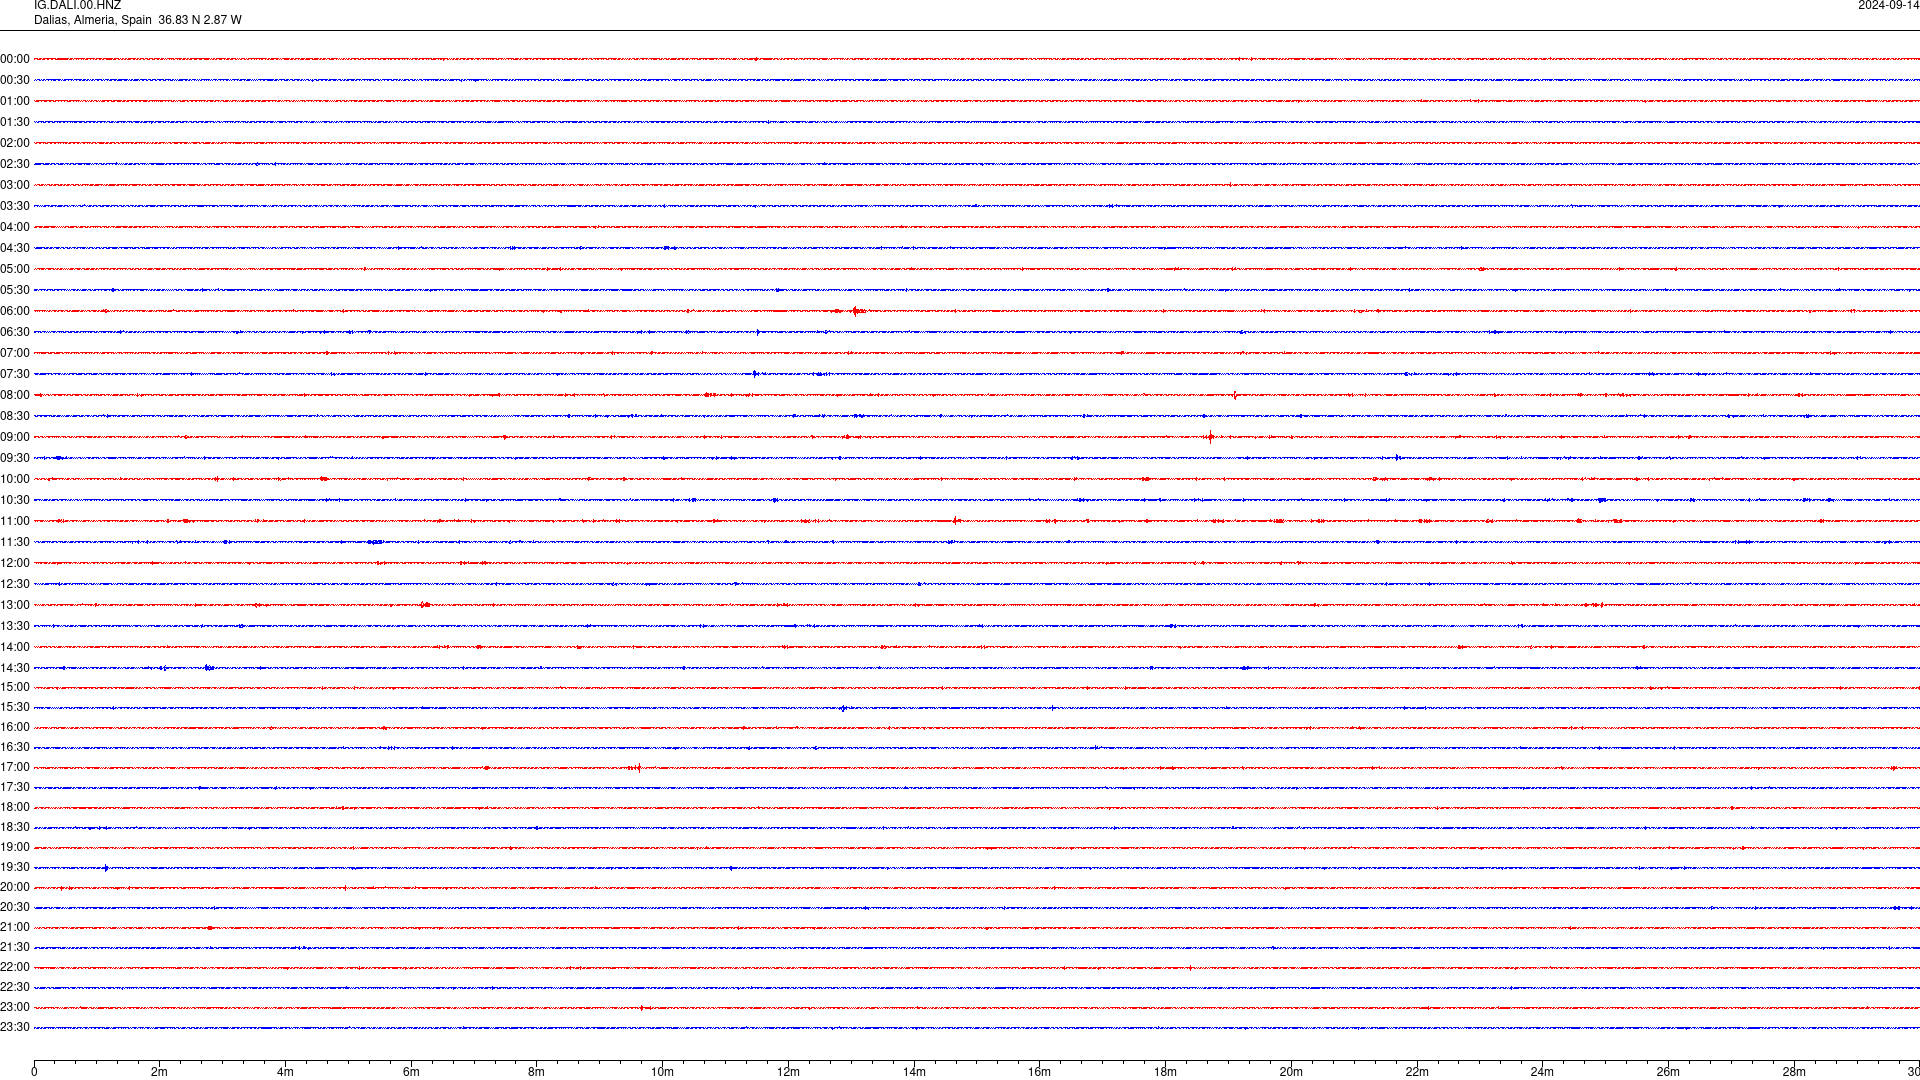Image resolution: width=1920 pixels, height=1080 pixels.
Task: Select the 20:00 time row label
Action: coord(15,887)
